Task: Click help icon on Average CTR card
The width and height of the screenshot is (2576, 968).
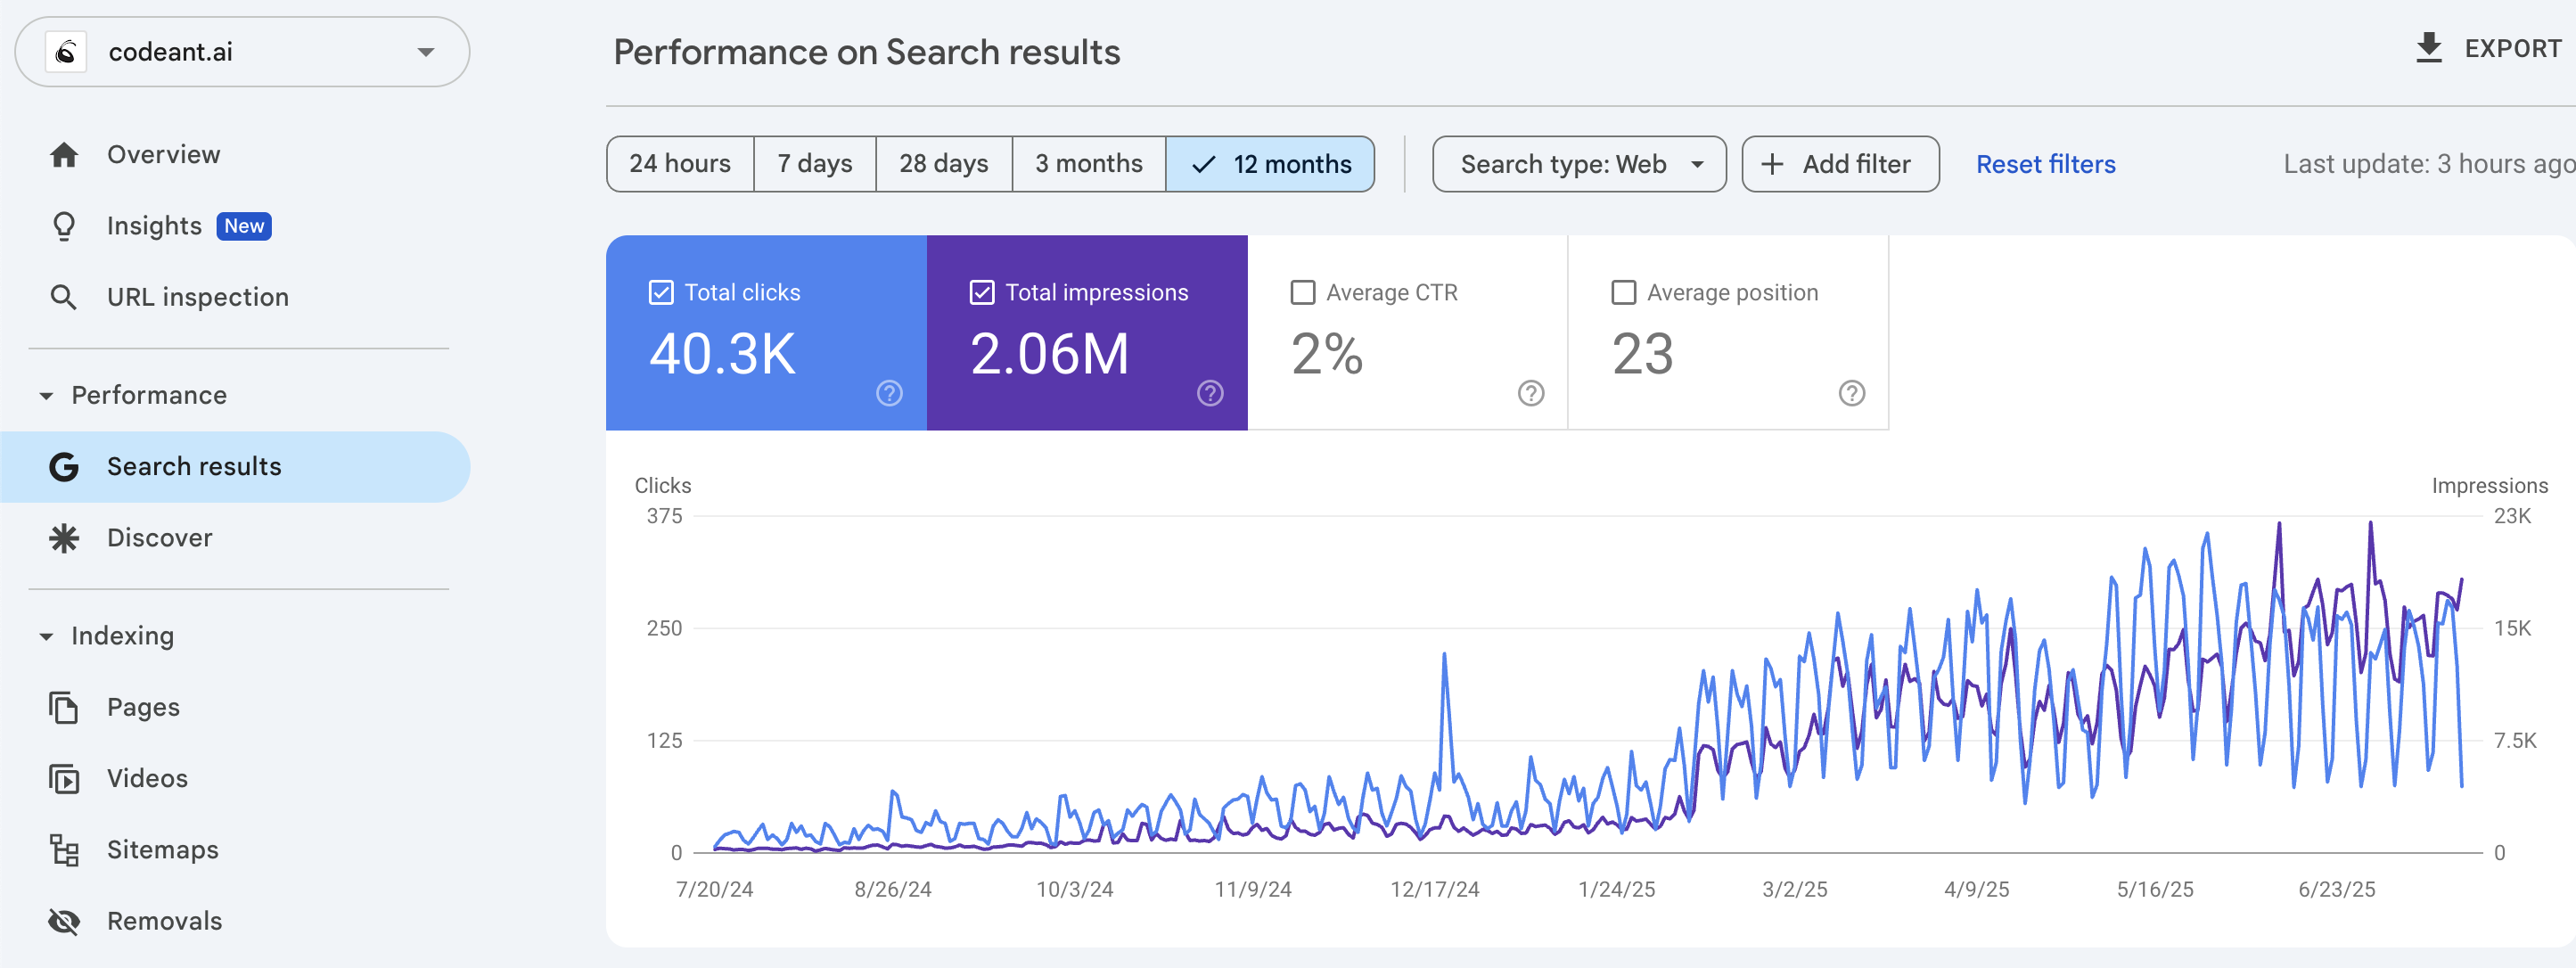Action: coord(1531,393)
